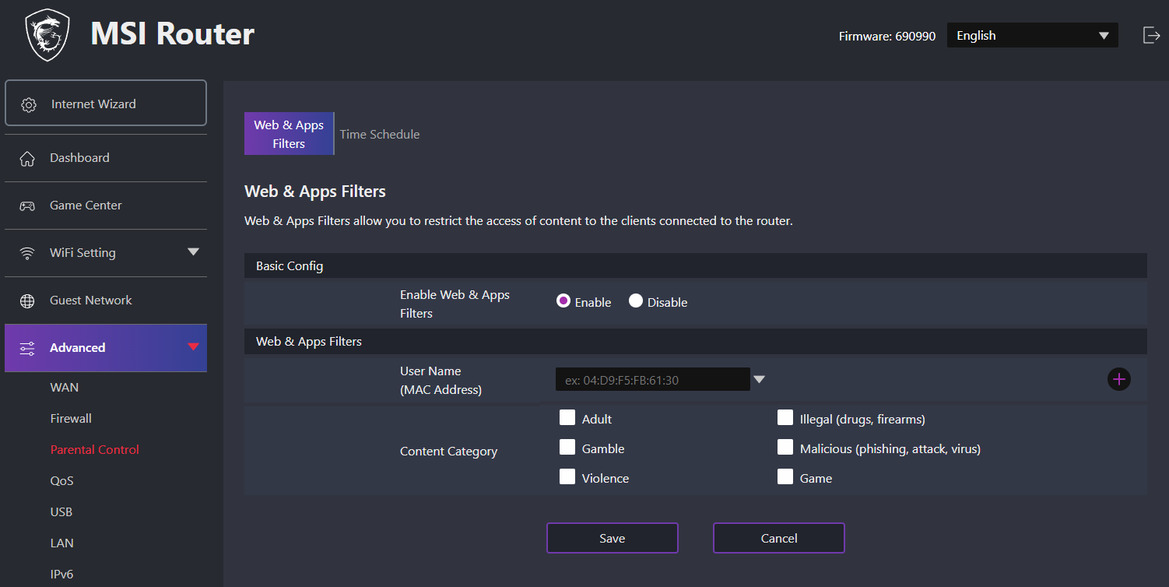Click the MSI Router title text
The image size is (1169, 587).
(172, 34)
